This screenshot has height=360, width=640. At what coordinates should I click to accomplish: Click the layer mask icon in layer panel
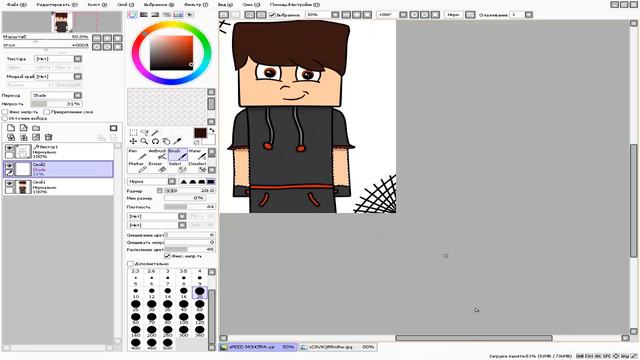click(113, 128)
